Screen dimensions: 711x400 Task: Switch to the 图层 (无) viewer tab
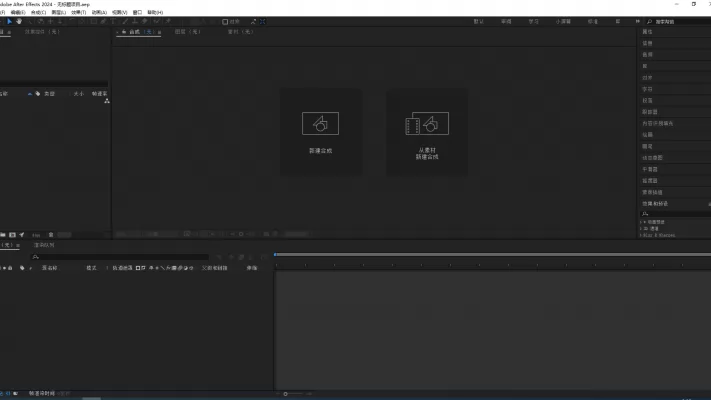point(188,32)
